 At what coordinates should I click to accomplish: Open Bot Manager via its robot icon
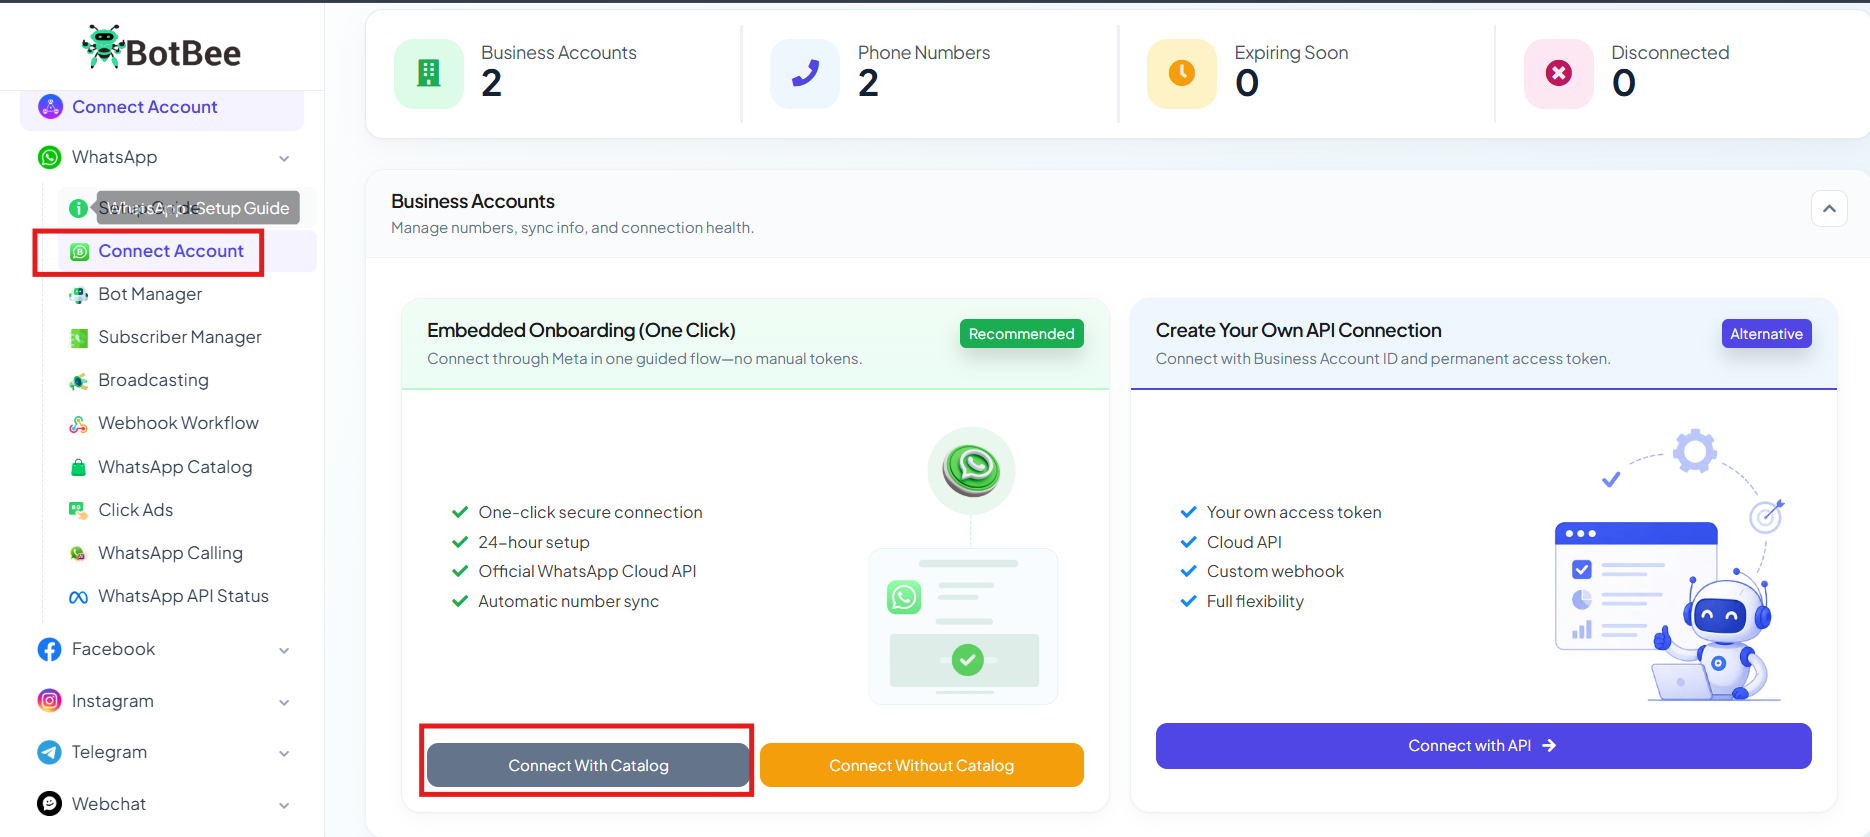pyautogui.click(x=78, y=295)
